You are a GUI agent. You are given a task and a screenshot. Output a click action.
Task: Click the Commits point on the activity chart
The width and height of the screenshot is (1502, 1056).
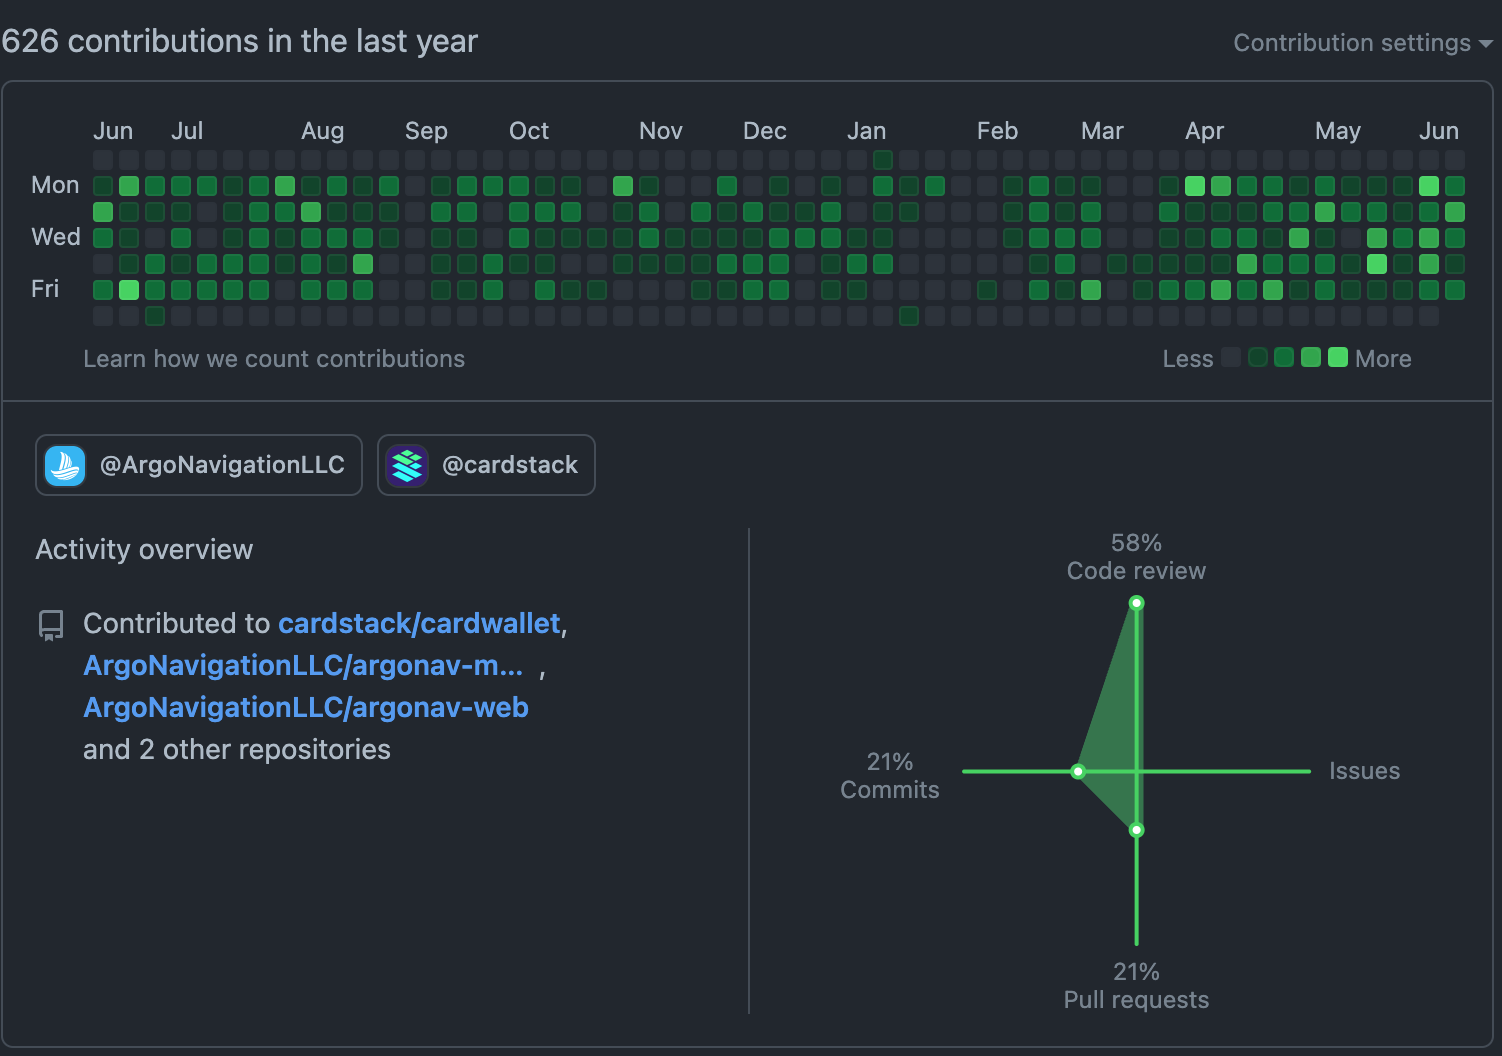coord(1078,771)
